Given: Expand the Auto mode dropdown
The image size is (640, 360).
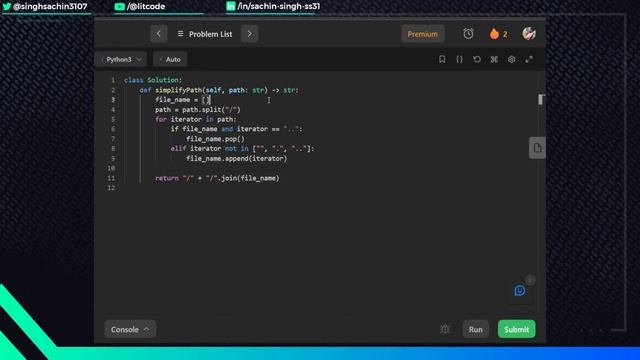Looking at the screenshot, I should coord(171,60).
